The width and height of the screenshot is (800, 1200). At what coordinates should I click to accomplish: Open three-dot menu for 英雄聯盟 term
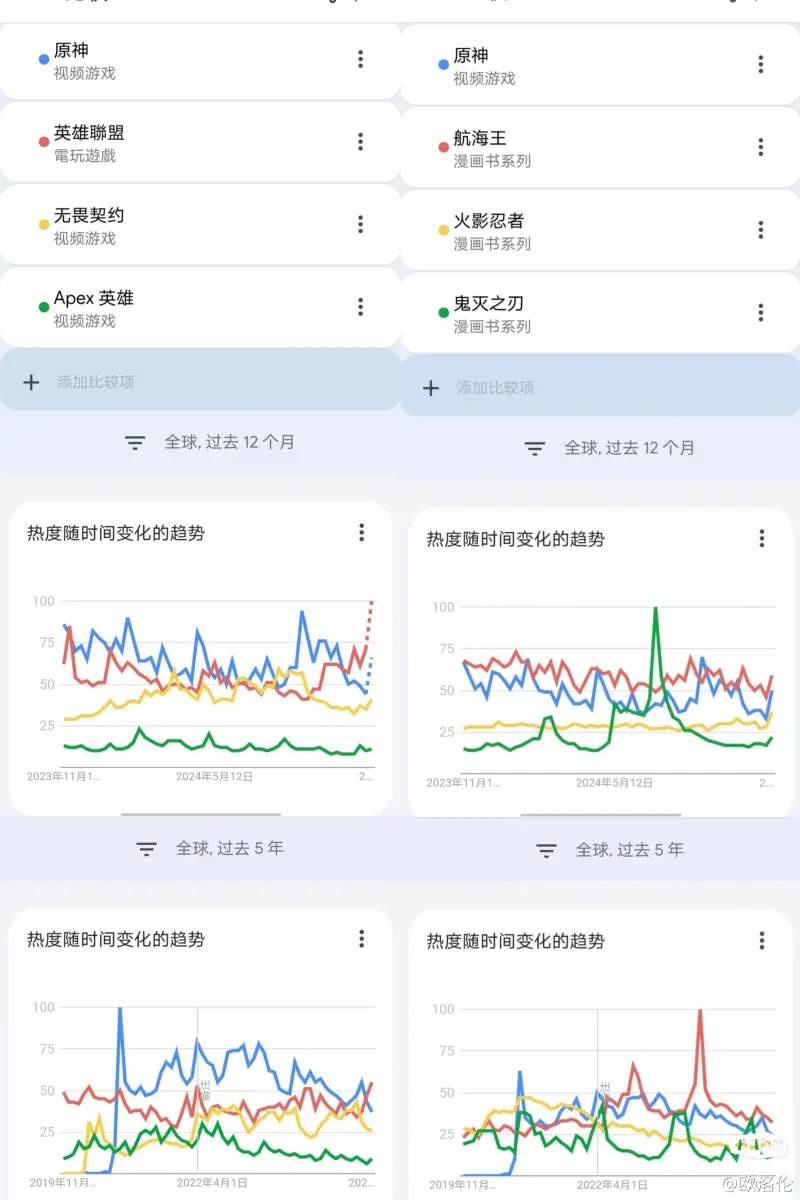click(x=361, y=142)
